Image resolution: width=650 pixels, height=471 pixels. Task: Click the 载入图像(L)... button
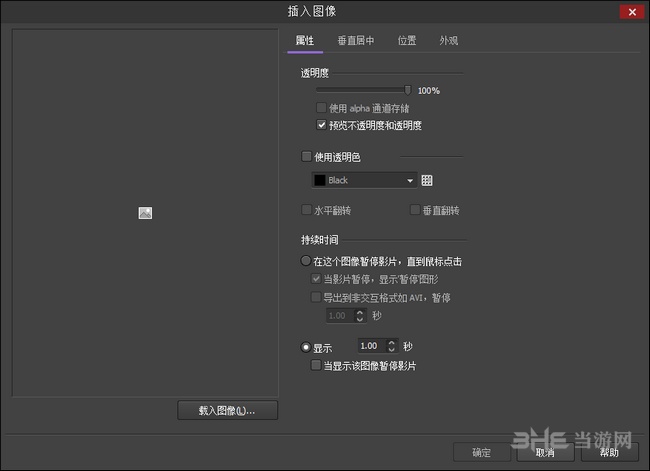coord(228,410)
